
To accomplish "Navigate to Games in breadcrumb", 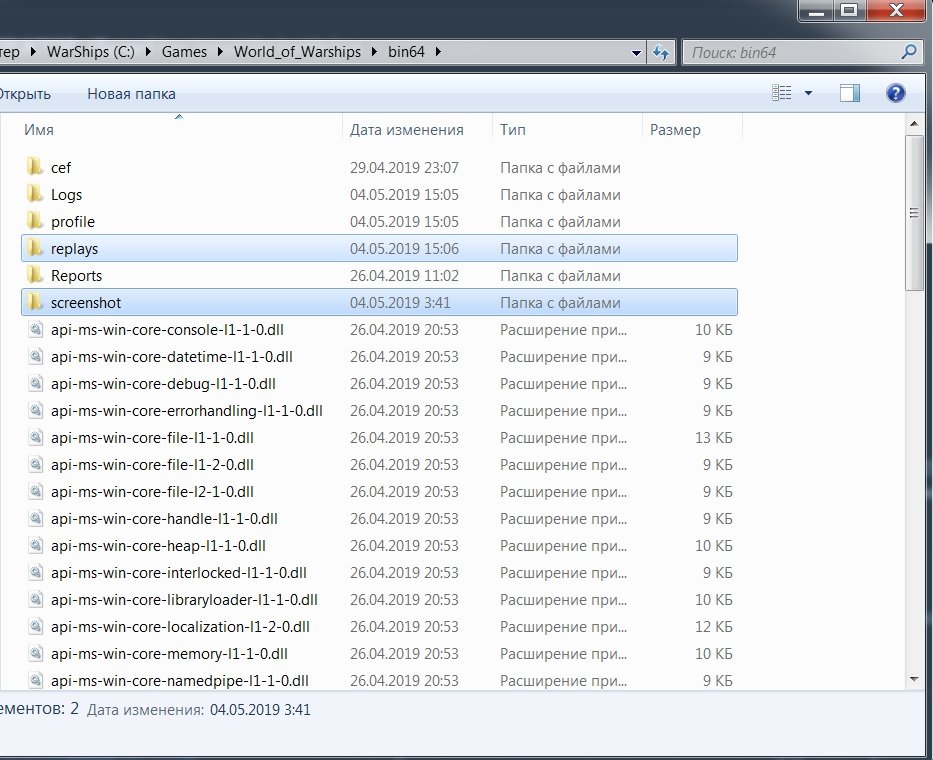I will pos(184,52).
